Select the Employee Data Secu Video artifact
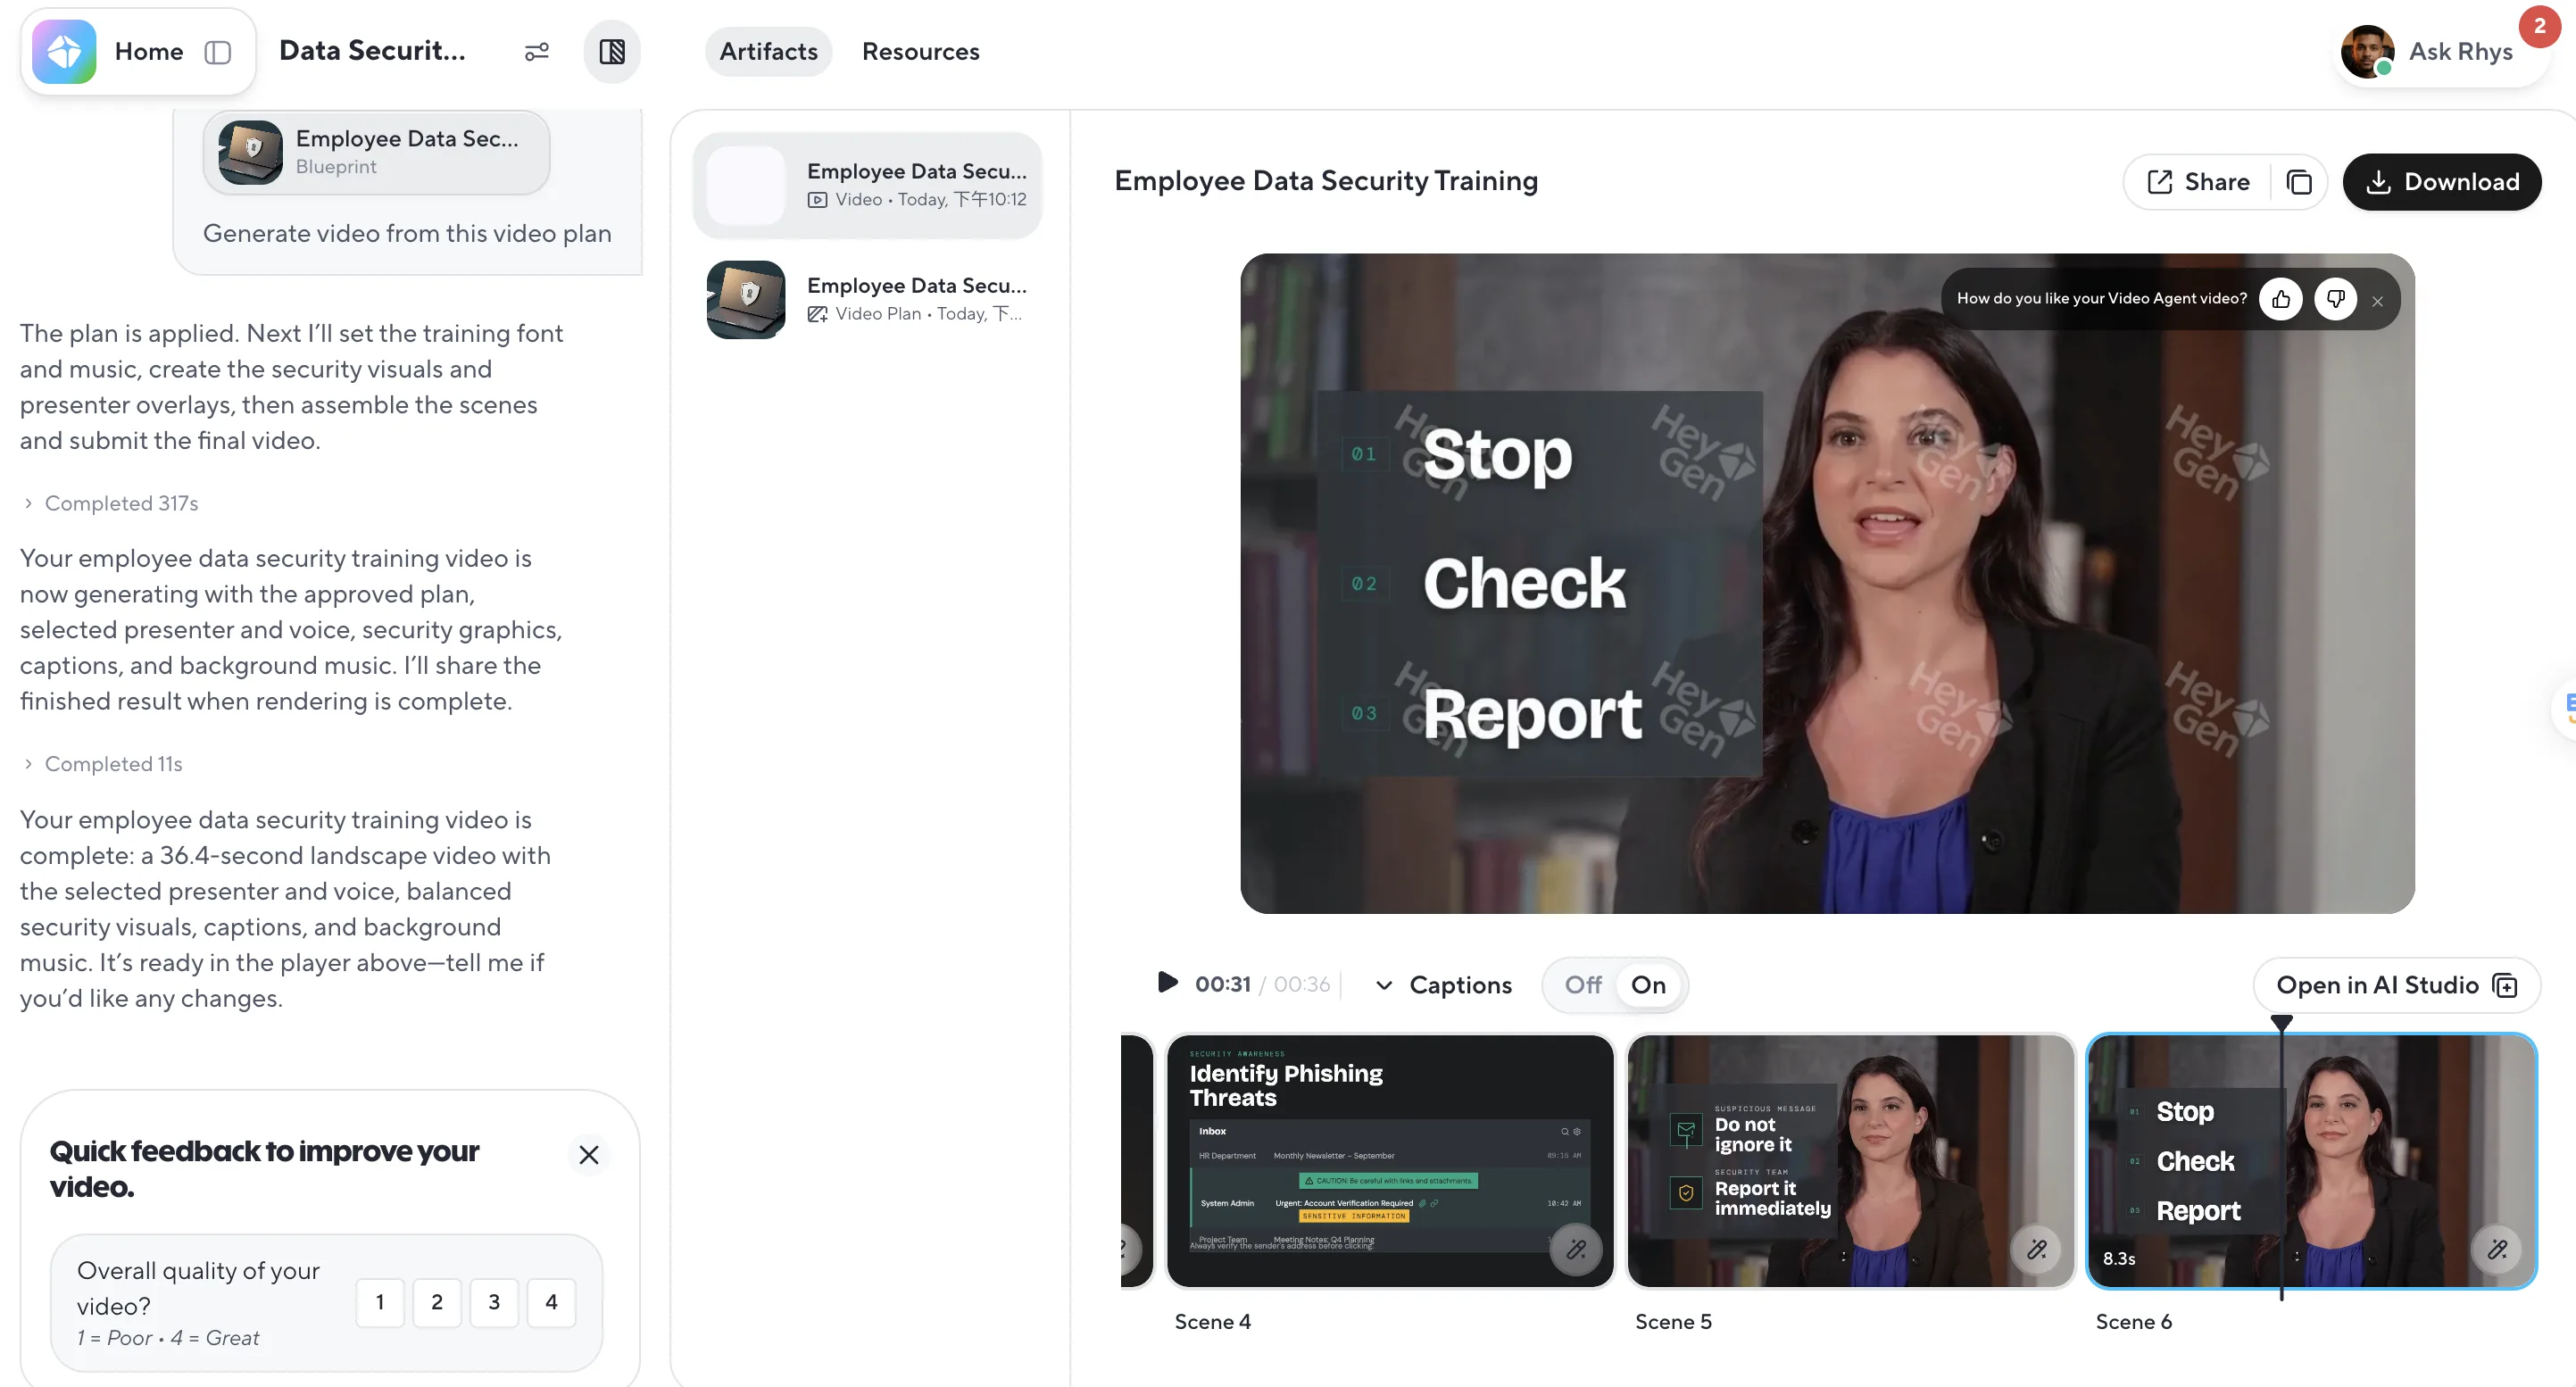This screenshot has width=2576, height=1387. tap(867, 185)
